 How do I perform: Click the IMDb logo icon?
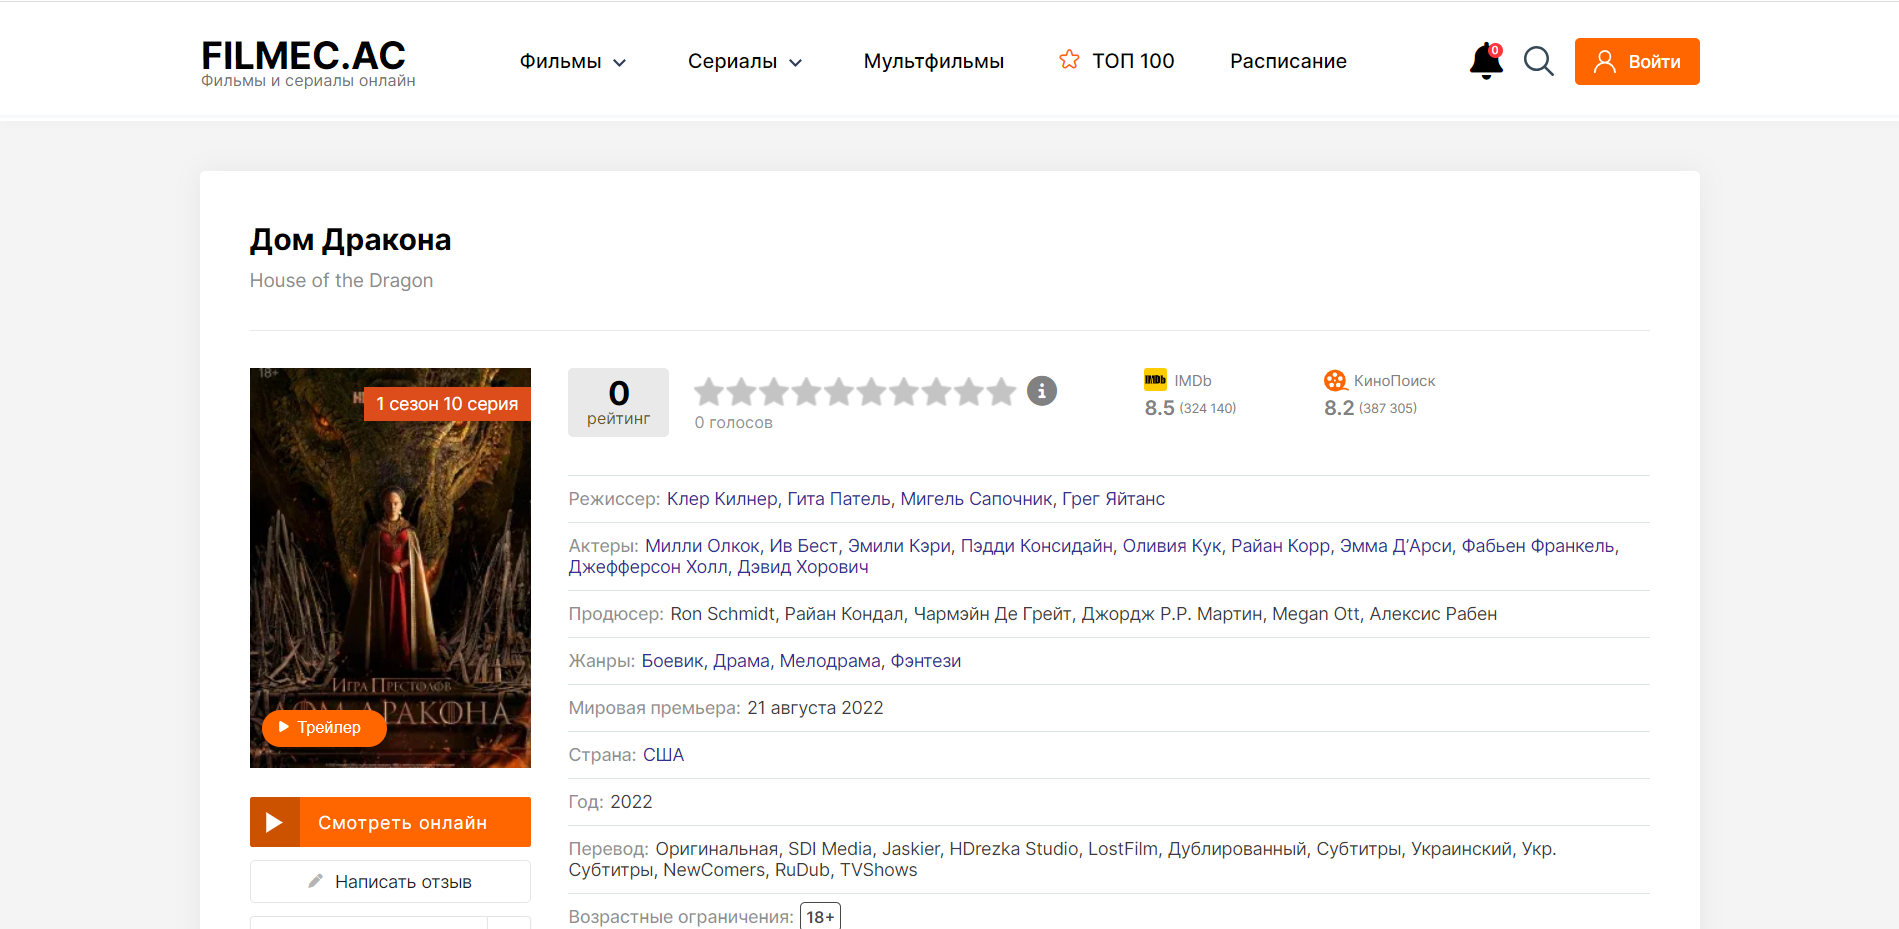(x=1155, y=380)
